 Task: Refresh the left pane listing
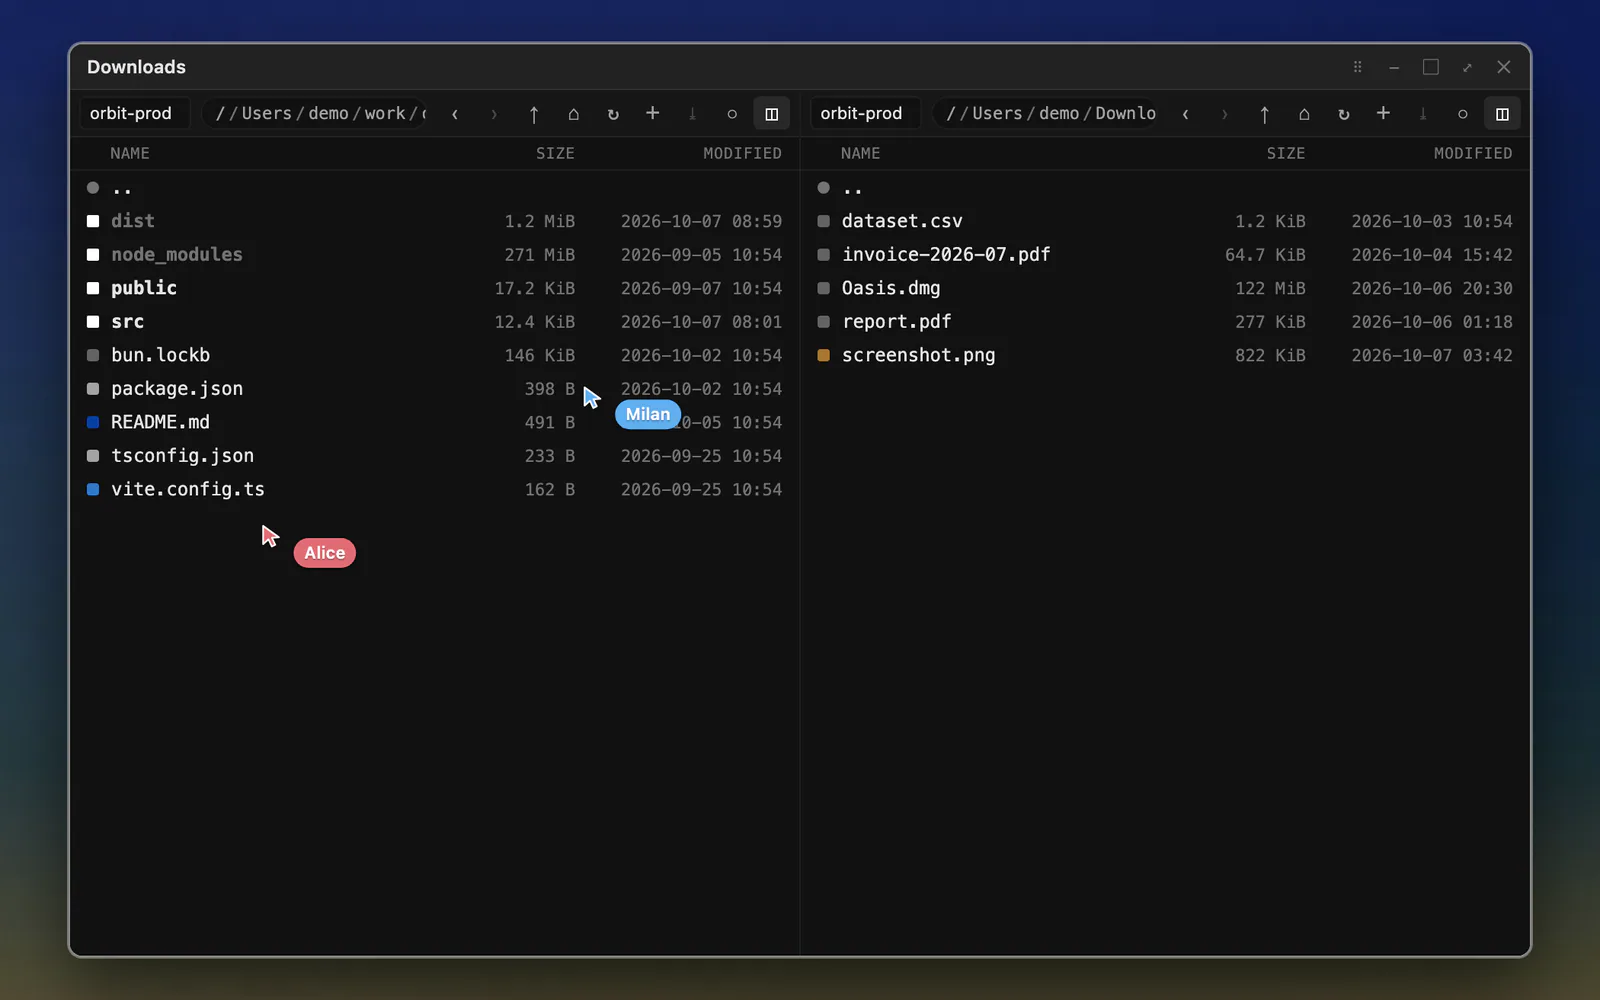(613, 114)
